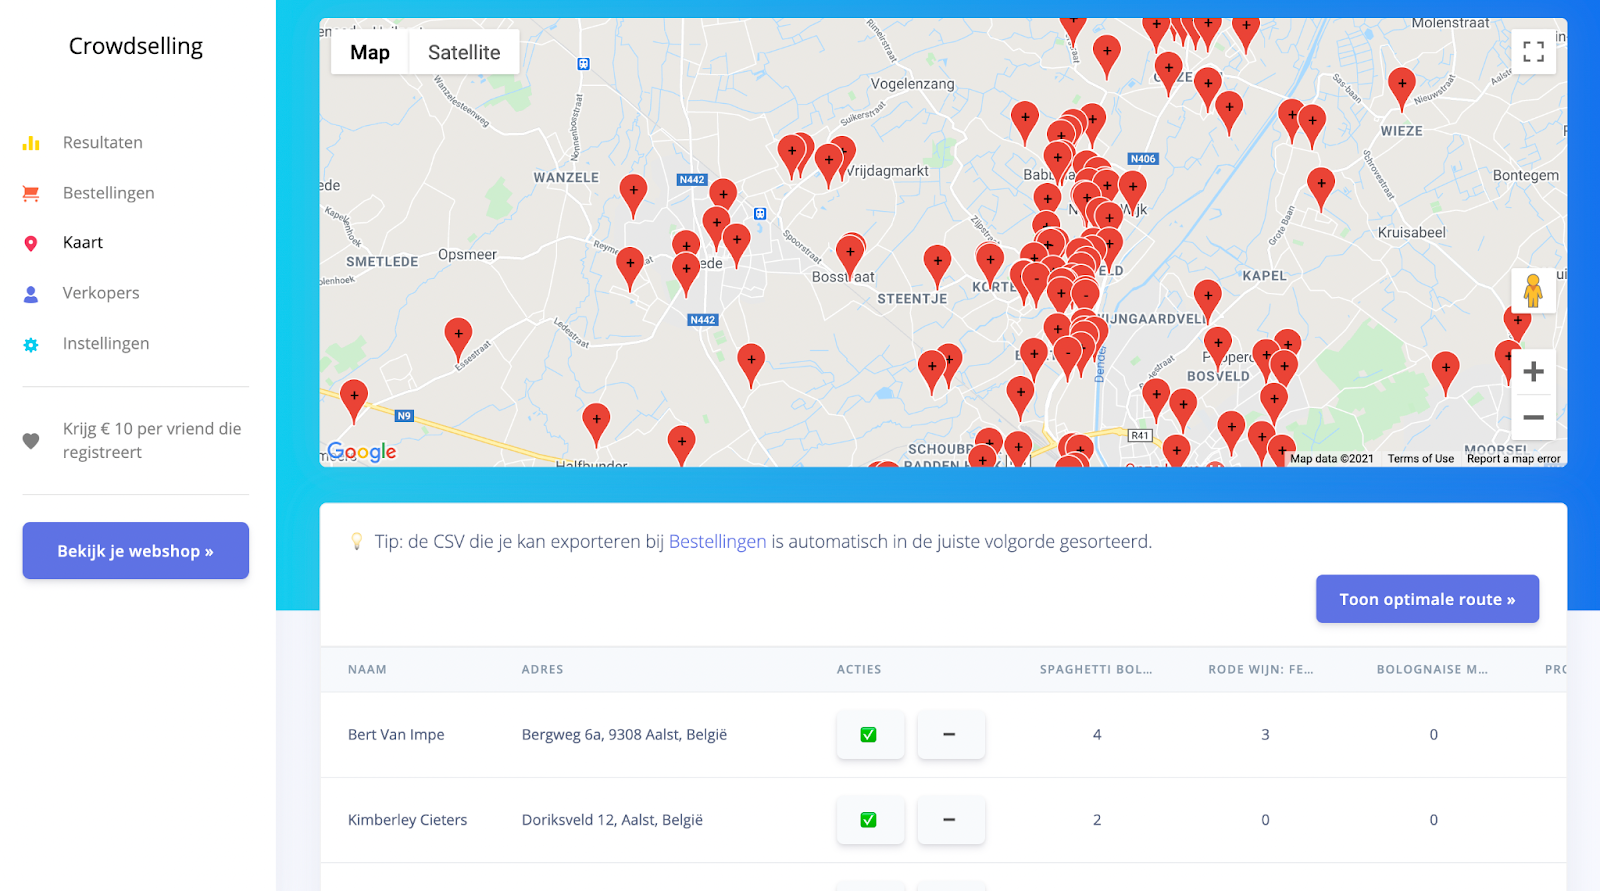The image size is (1600, 891).
Task: Click rode wijn quantity 3 for Bert Van Impe
Action: [1265, 734]
